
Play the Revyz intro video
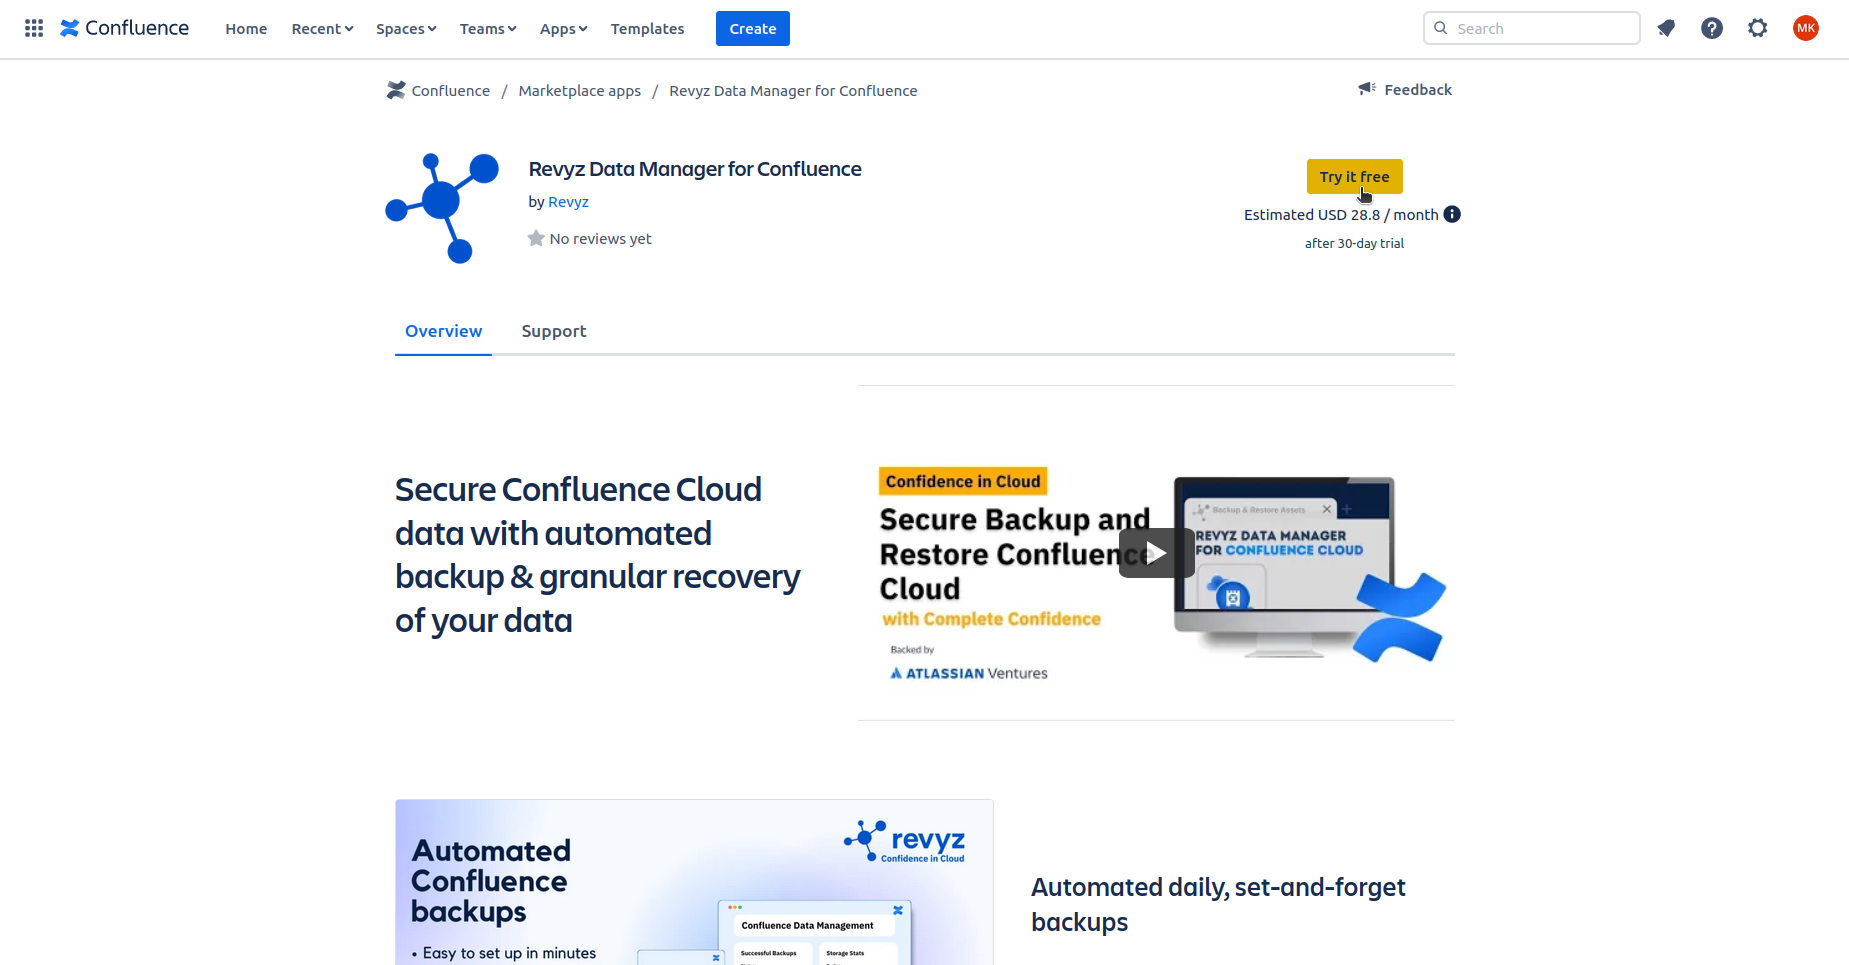tap(1155, 553)
